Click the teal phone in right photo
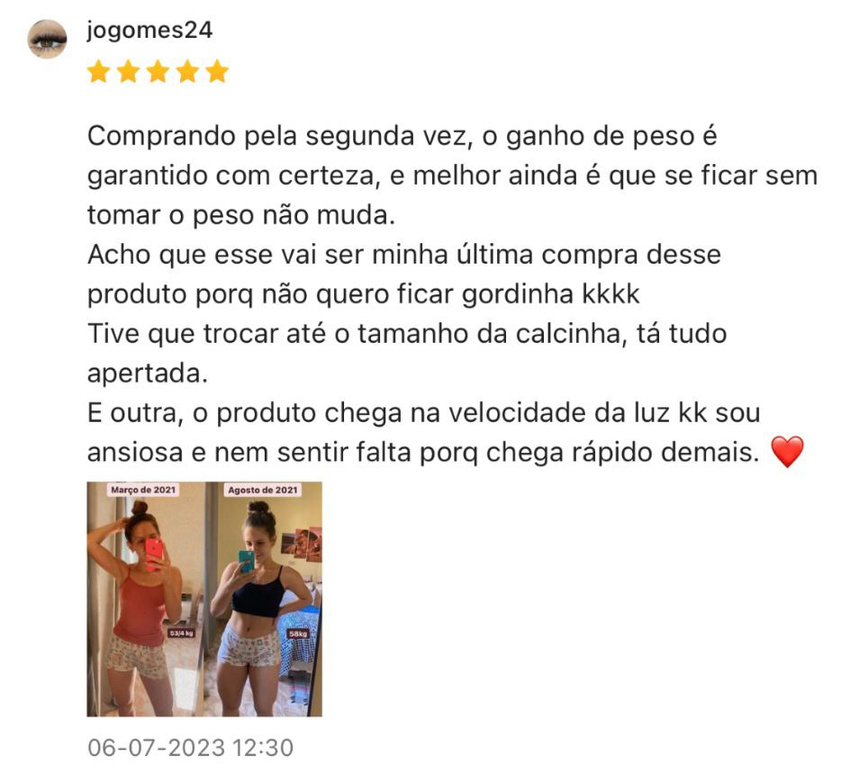850x775 pixels. click(246, 561)
